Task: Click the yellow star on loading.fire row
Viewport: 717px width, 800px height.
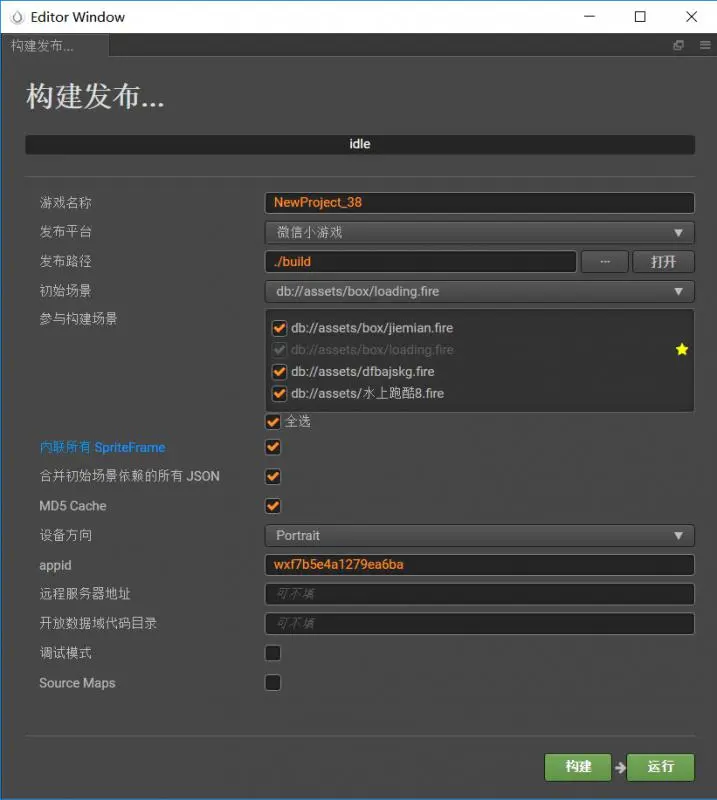Action: point(682,349)
